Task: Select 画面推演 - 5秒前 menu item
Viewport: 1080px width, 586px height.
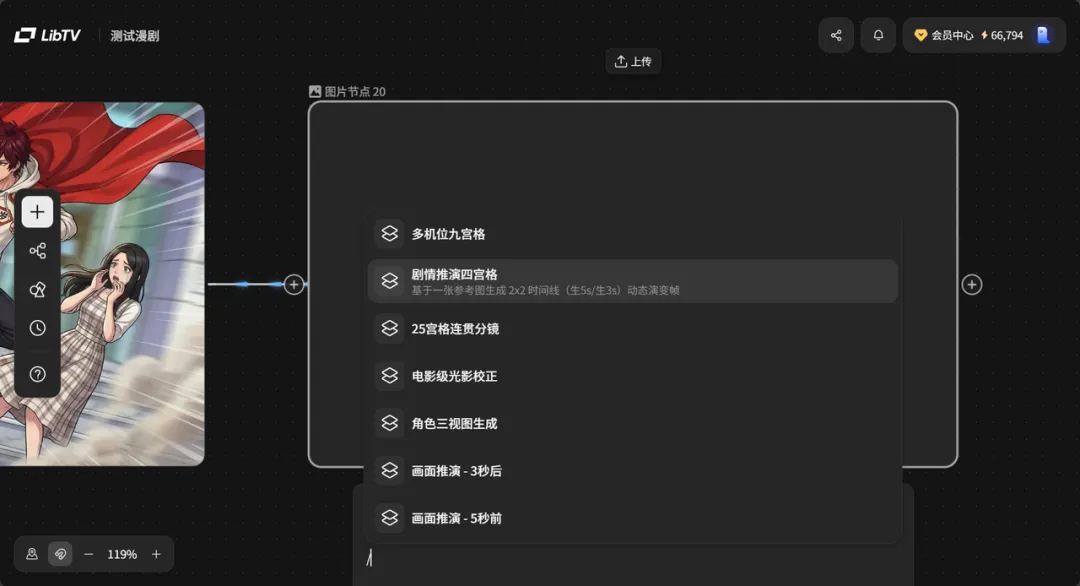Action: (632, 518)
